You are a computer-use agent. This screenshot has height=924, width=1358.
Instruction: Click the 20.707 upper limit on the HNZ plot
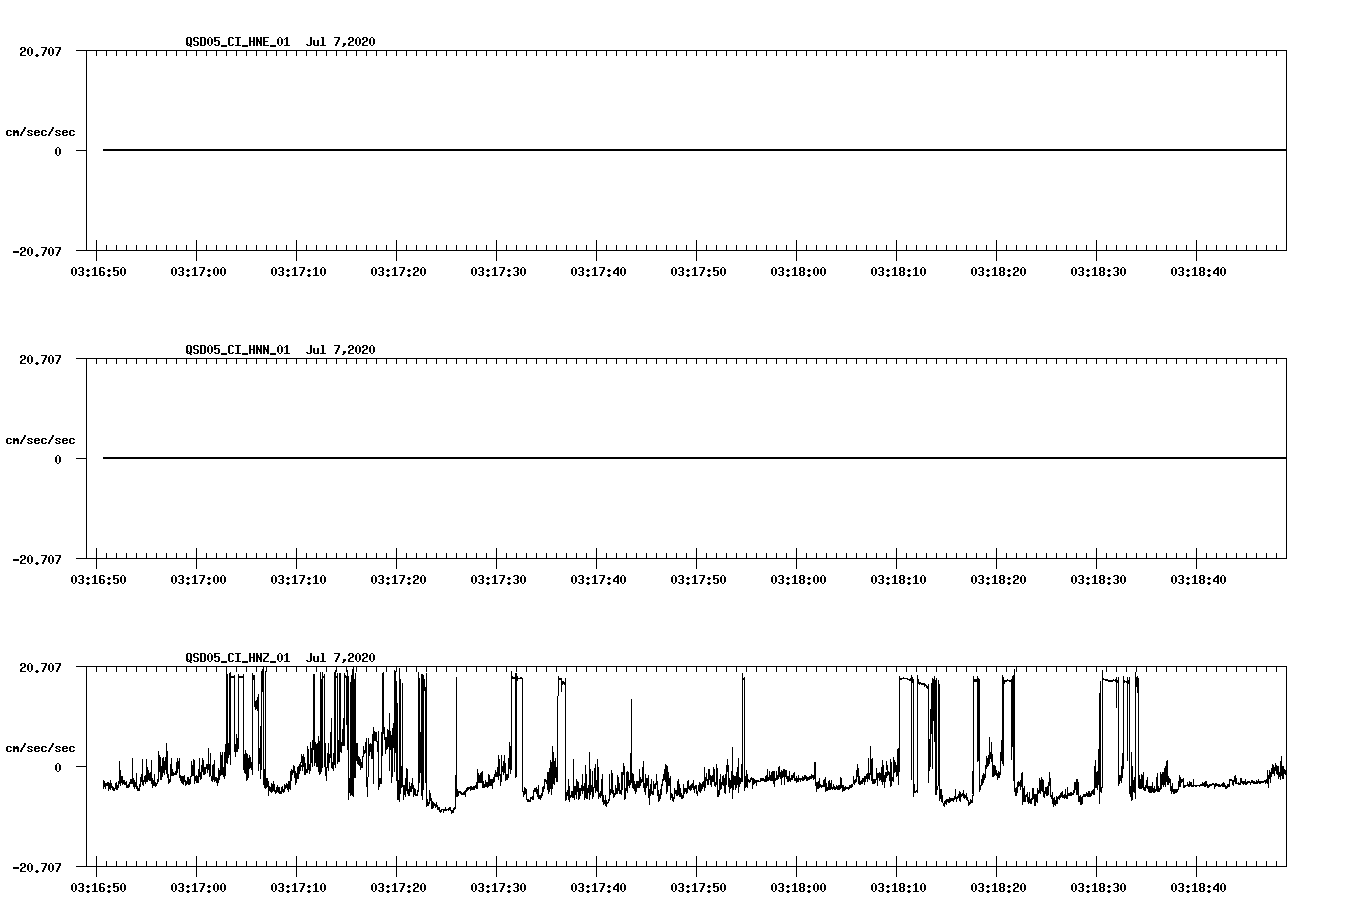40,667
